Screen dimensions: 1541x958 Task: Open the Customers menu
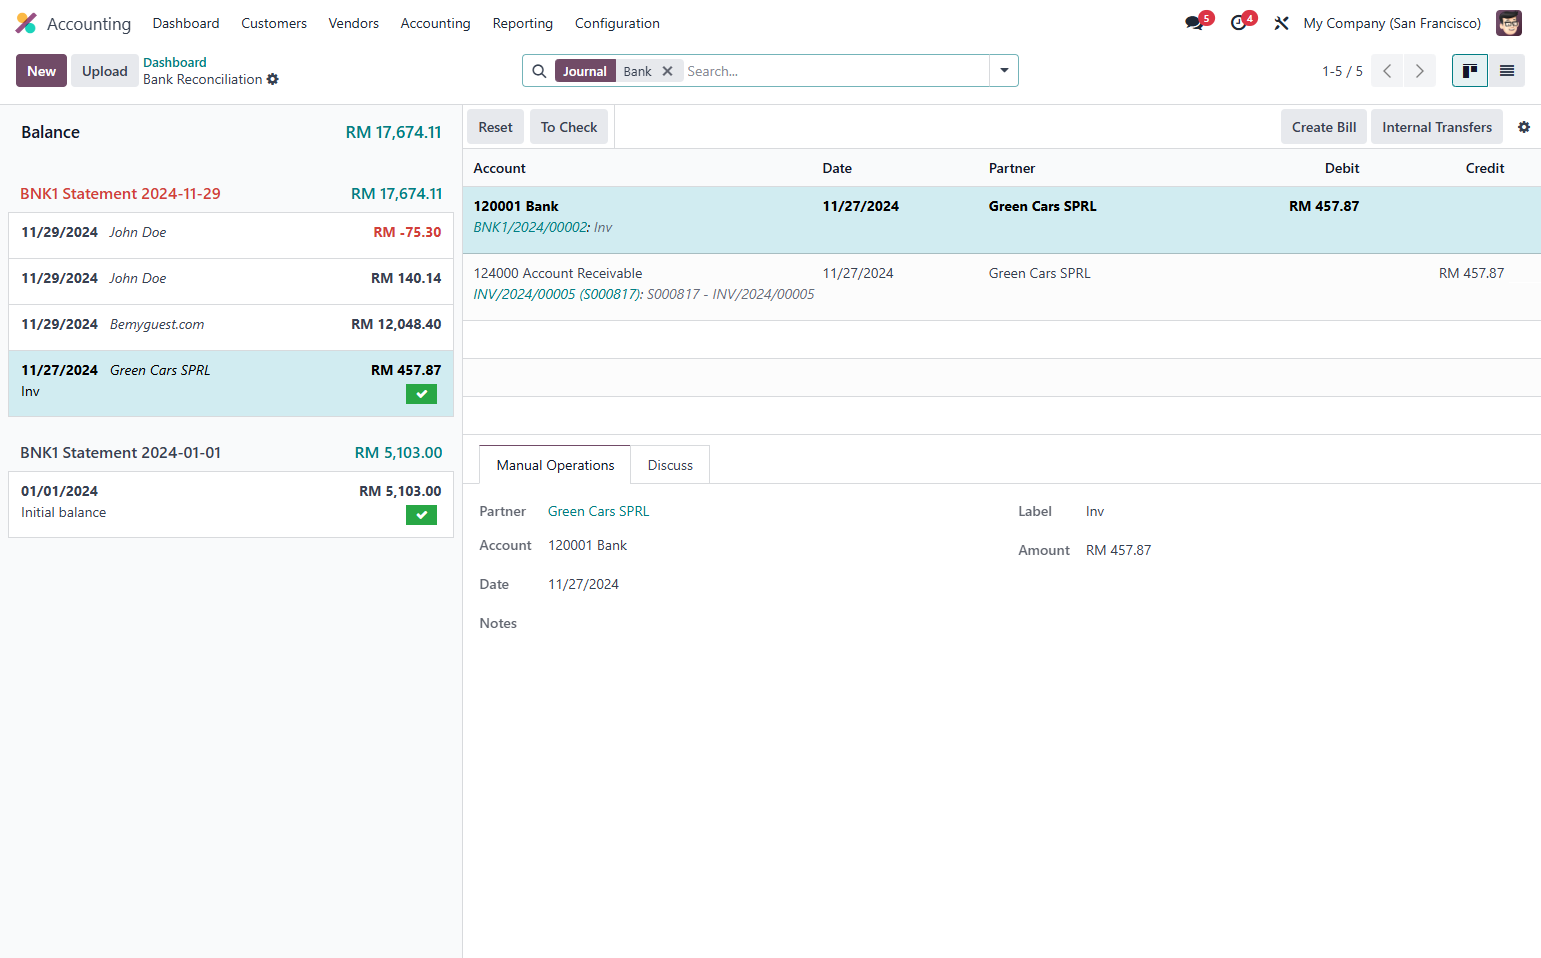point(274,23)
